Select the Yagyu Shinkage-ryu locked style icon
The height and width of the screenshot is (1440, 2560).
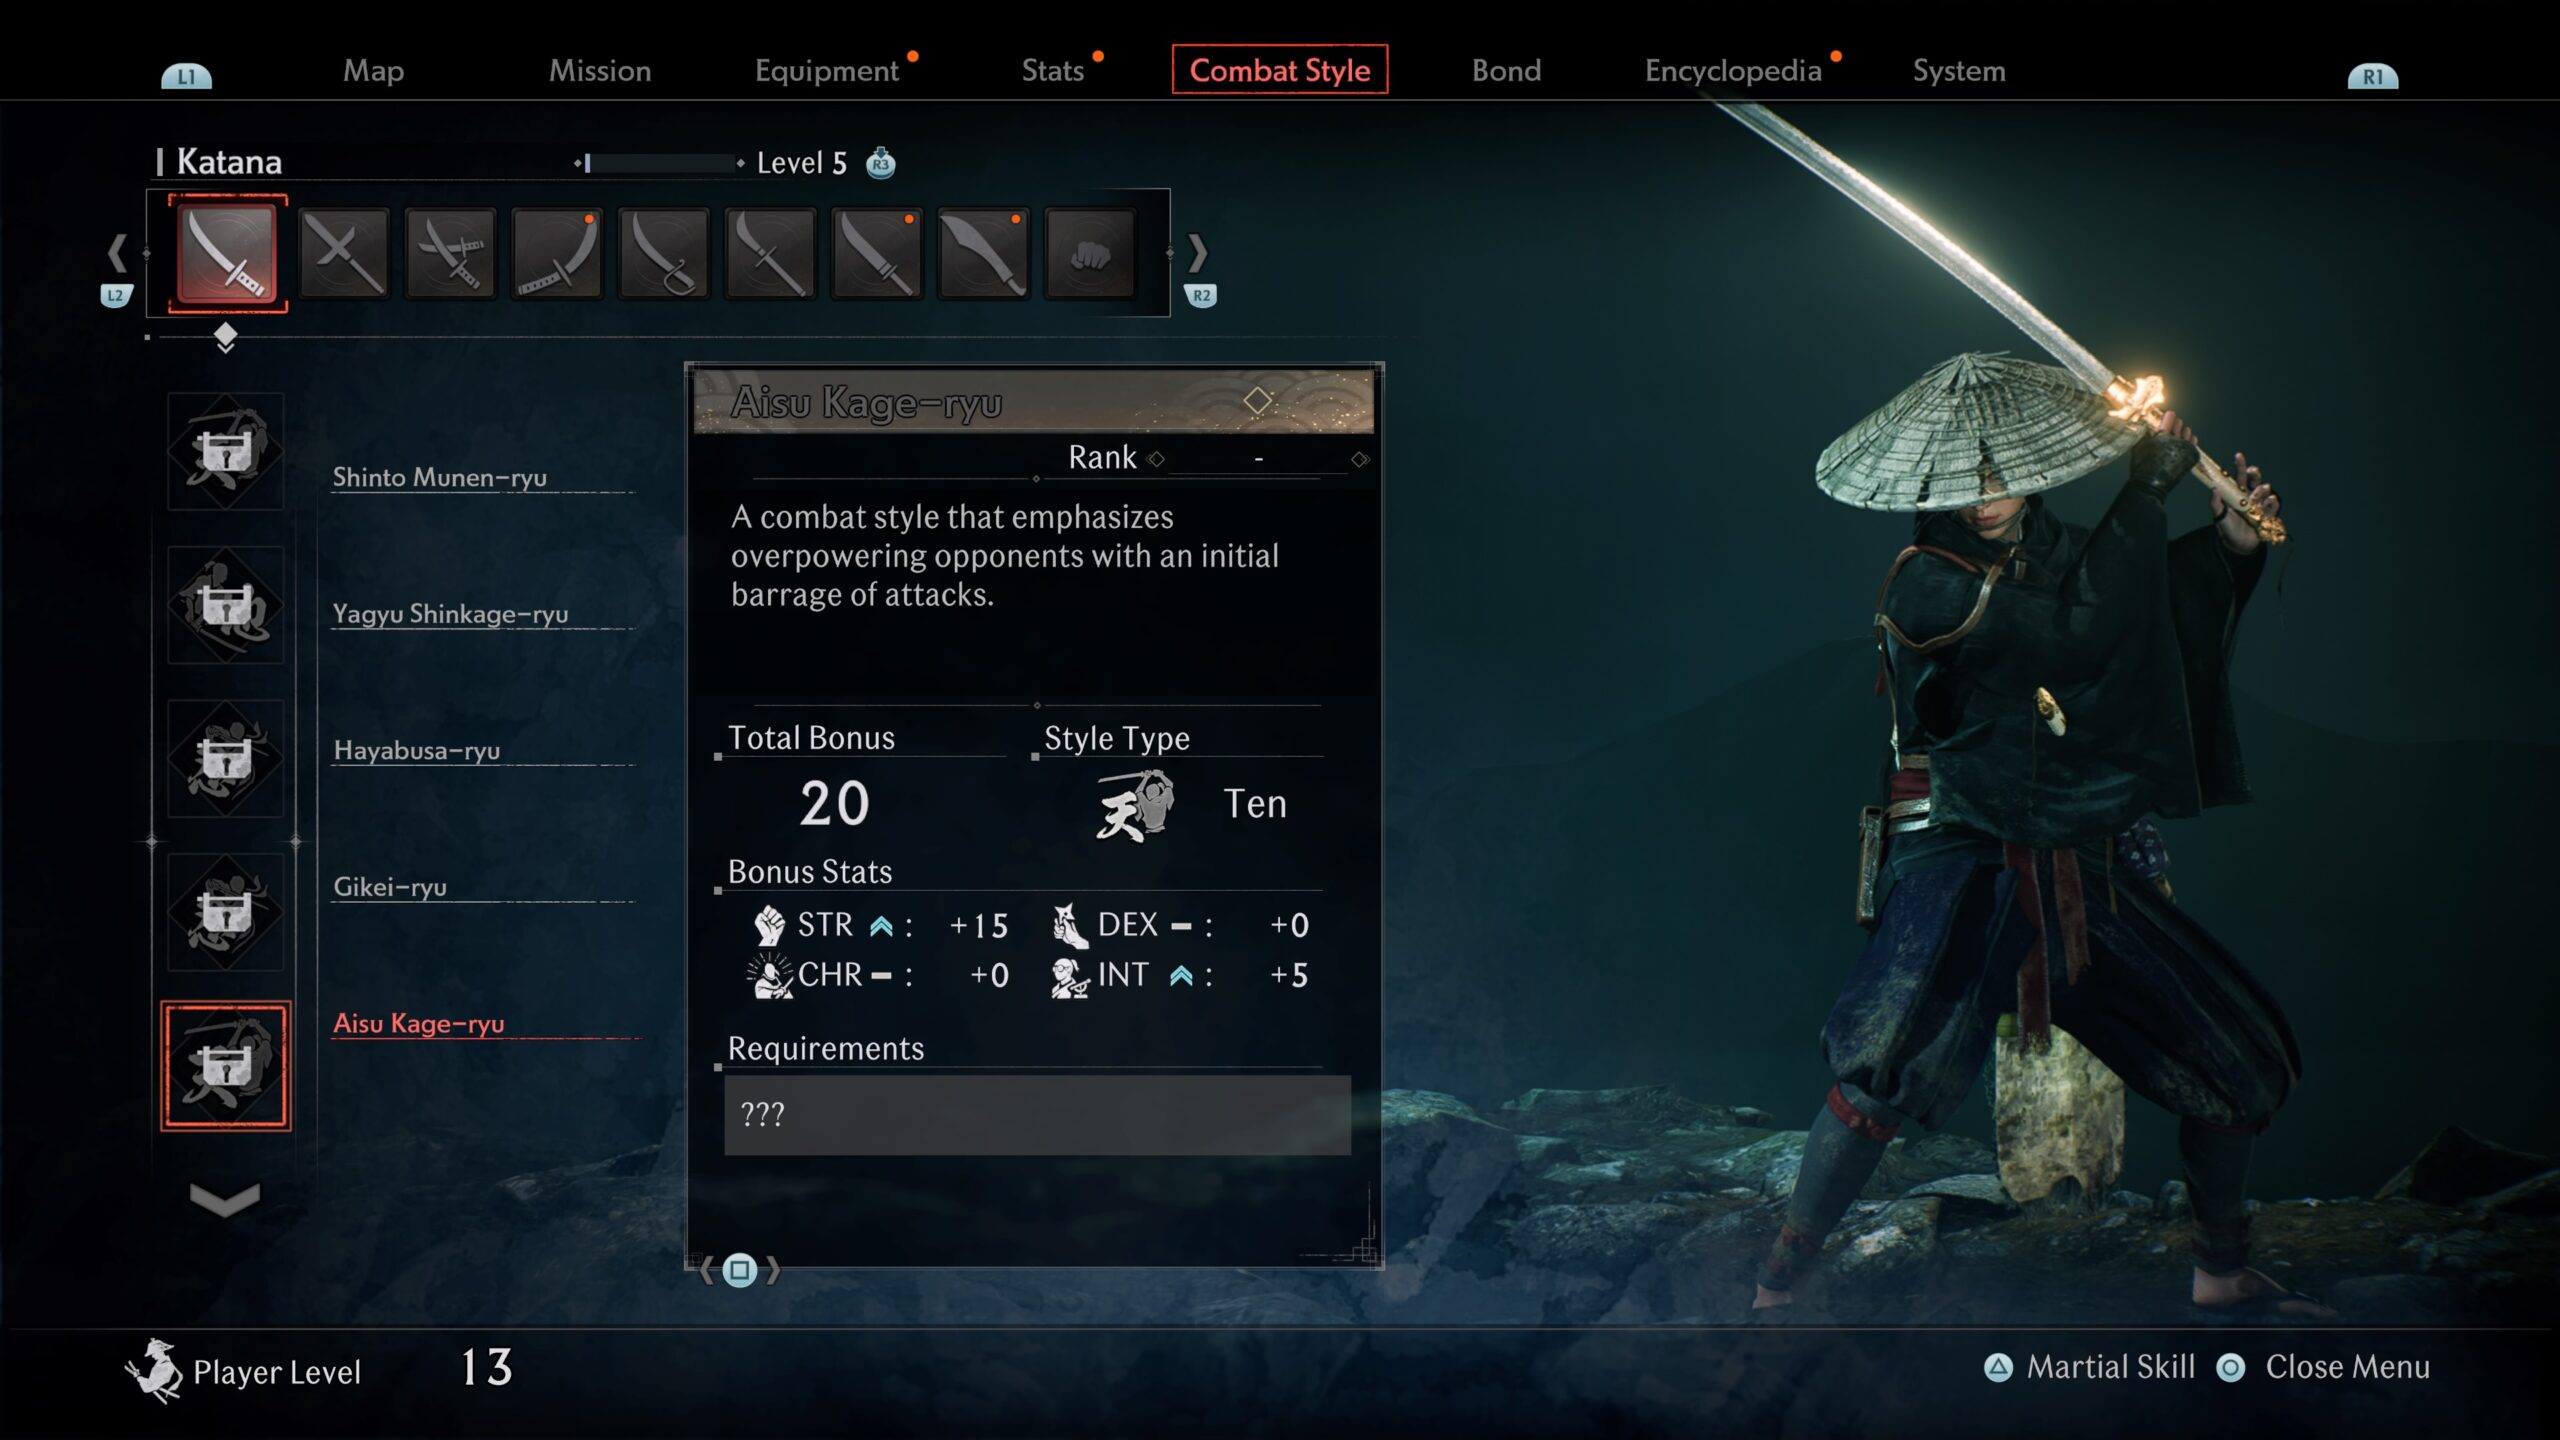coord(226,605)
